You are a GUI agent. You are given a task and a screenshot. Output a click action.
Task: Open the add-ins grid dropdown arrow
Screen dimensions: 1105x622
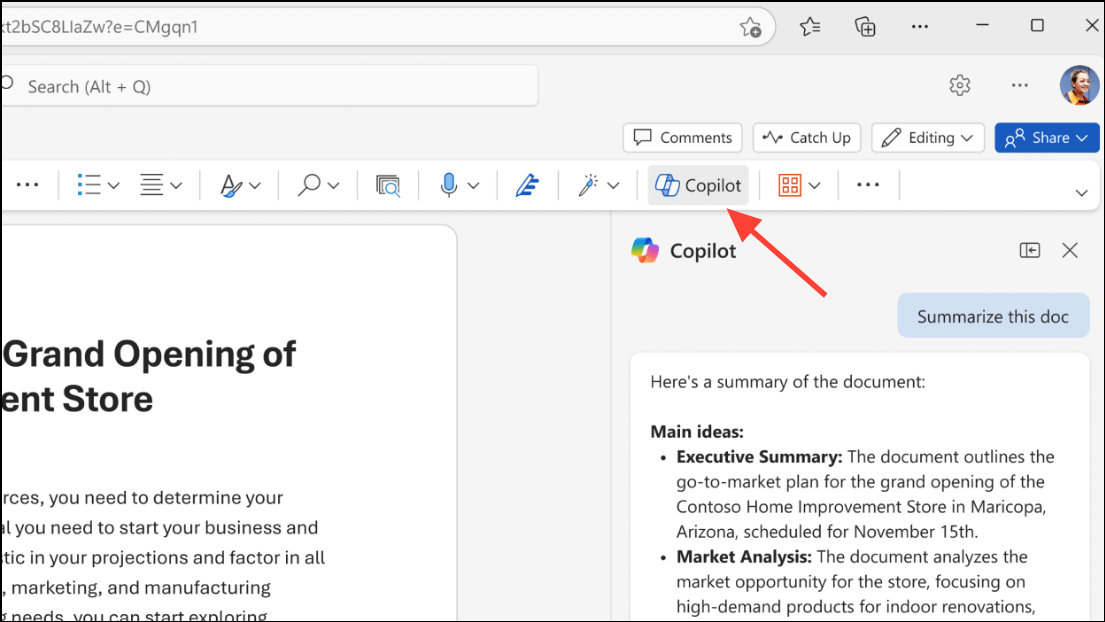pos(815,186)
